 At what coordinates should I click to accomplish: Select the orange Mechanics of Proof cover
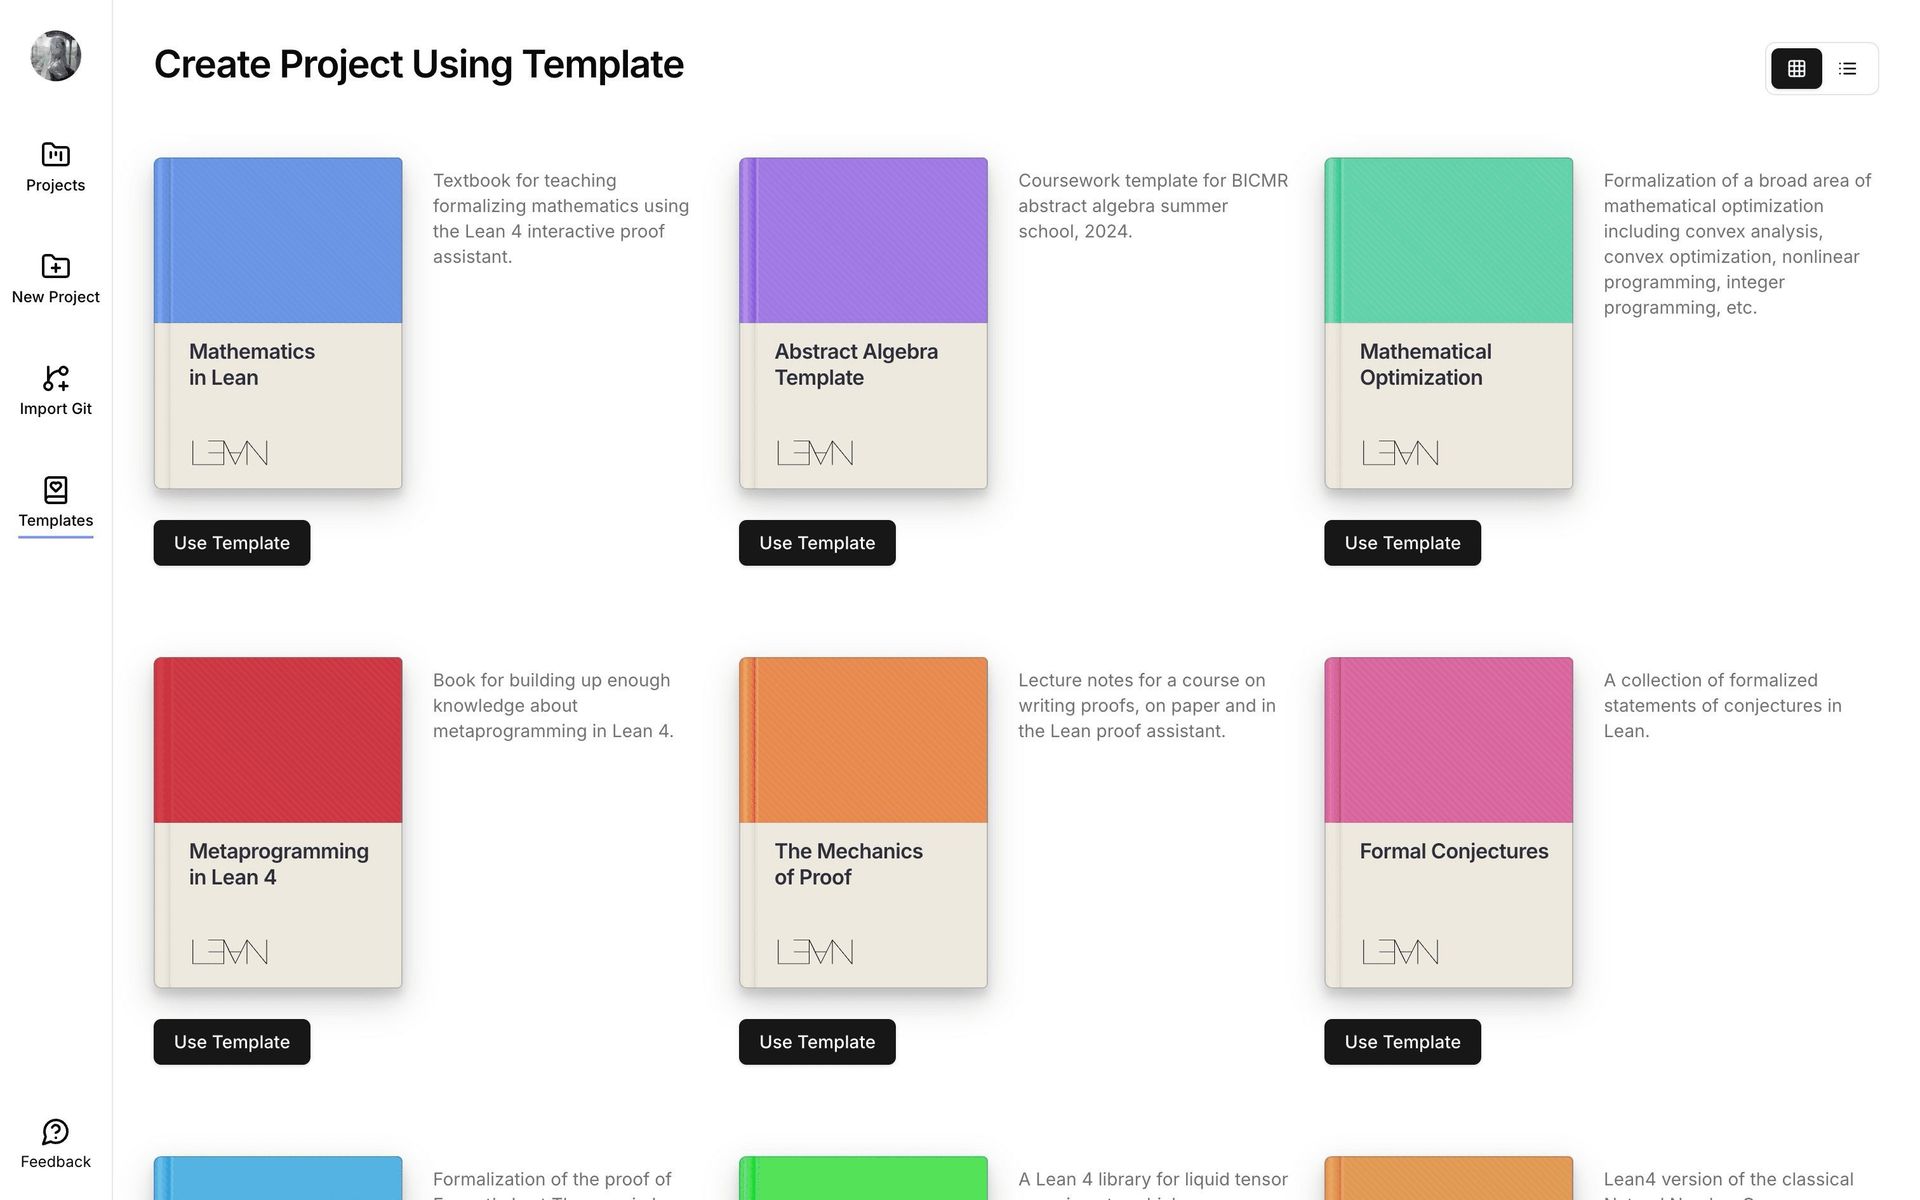(863, 822)
